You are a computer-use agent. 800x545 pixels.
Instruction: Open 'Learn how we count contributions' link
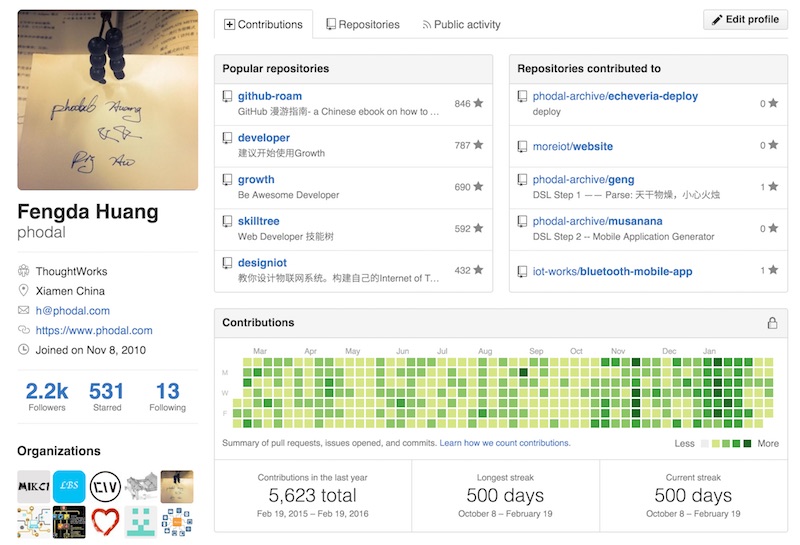coord(505,442)
